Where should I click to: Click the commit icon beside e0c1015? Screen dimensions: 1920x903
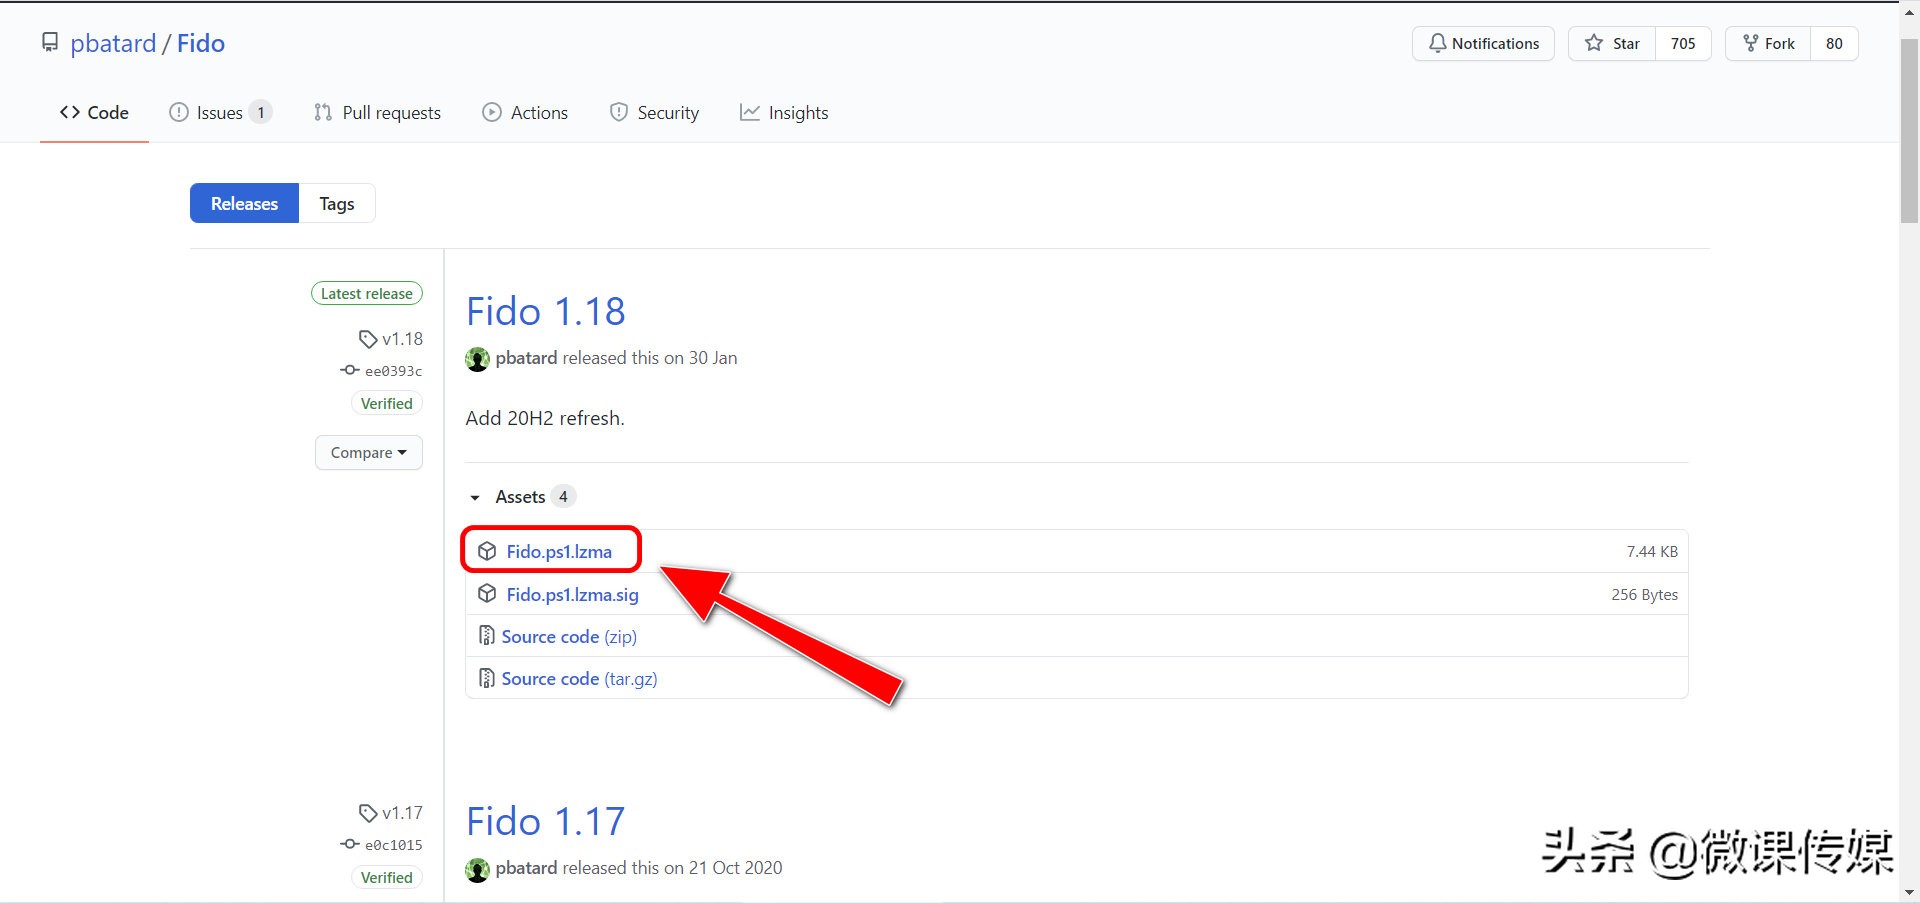(x=349, y=844)
